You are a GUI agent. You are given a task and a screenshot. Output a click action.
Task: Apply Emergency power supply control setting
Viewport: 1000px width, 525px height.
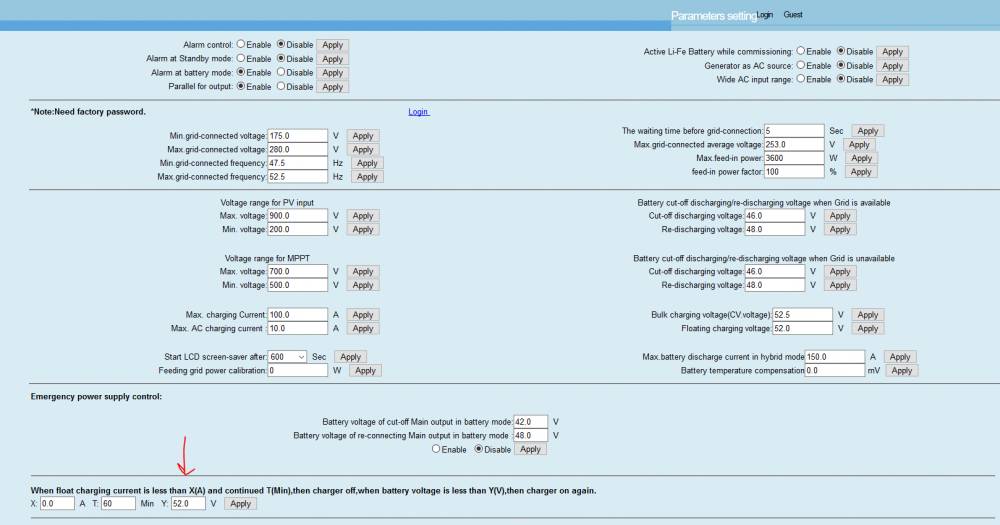pos(530,449)
